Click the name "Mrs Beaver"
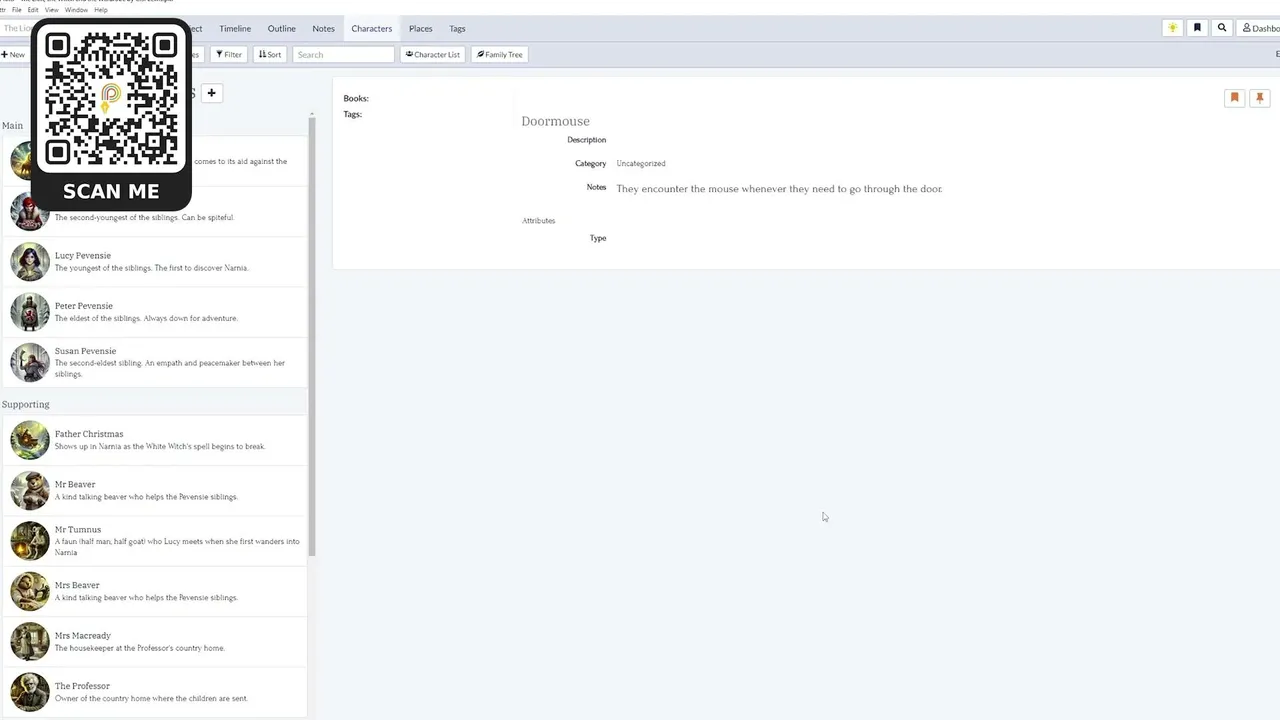This screenshot has height=720, width=1280. pos(77,585)
